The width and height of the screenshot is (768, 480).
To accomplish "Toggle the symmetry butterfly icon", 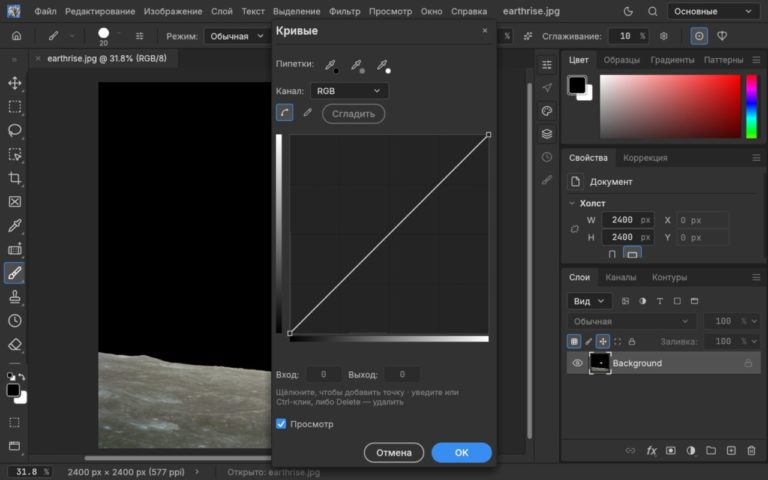I will [722, 36].
